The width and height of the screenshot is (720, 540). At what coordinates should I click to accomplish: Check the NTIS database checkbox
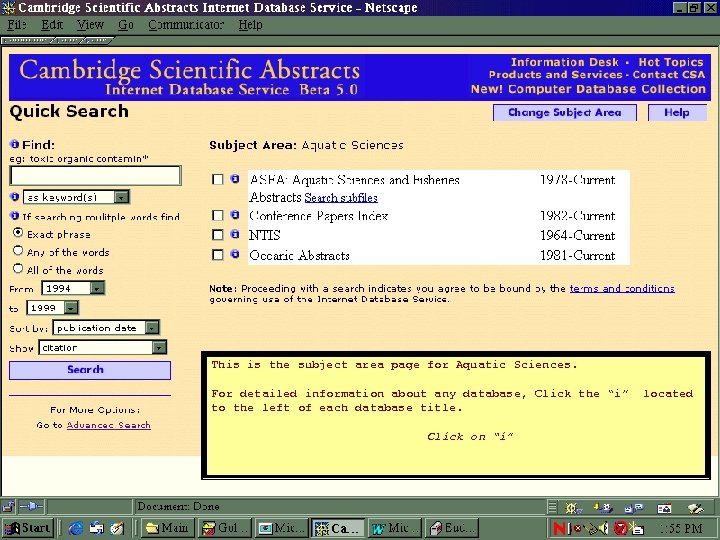click(218, 235)
